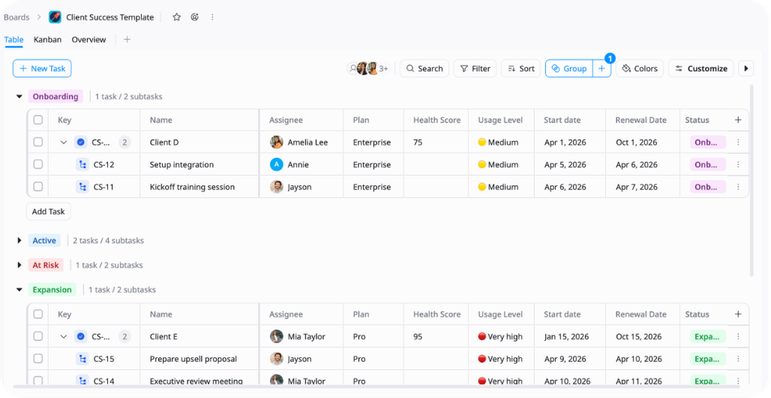Open row menu for Client D
Image resolution: width=771 pixels, height=398 pixels.
pos(738,142)
